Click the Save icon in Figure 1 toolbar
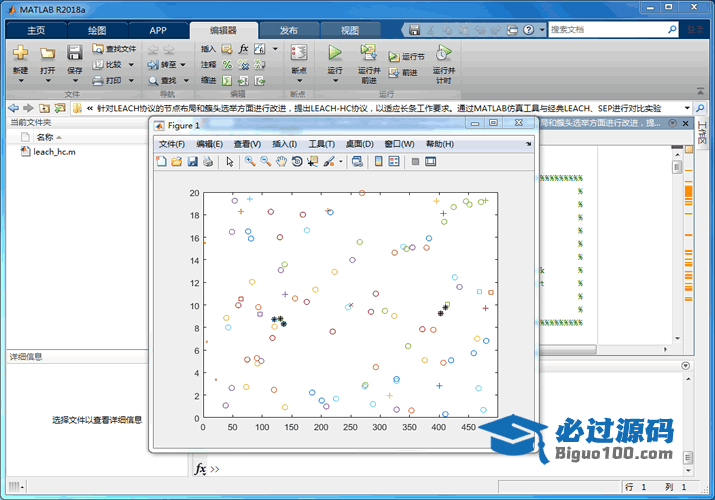 pos(192,161)
